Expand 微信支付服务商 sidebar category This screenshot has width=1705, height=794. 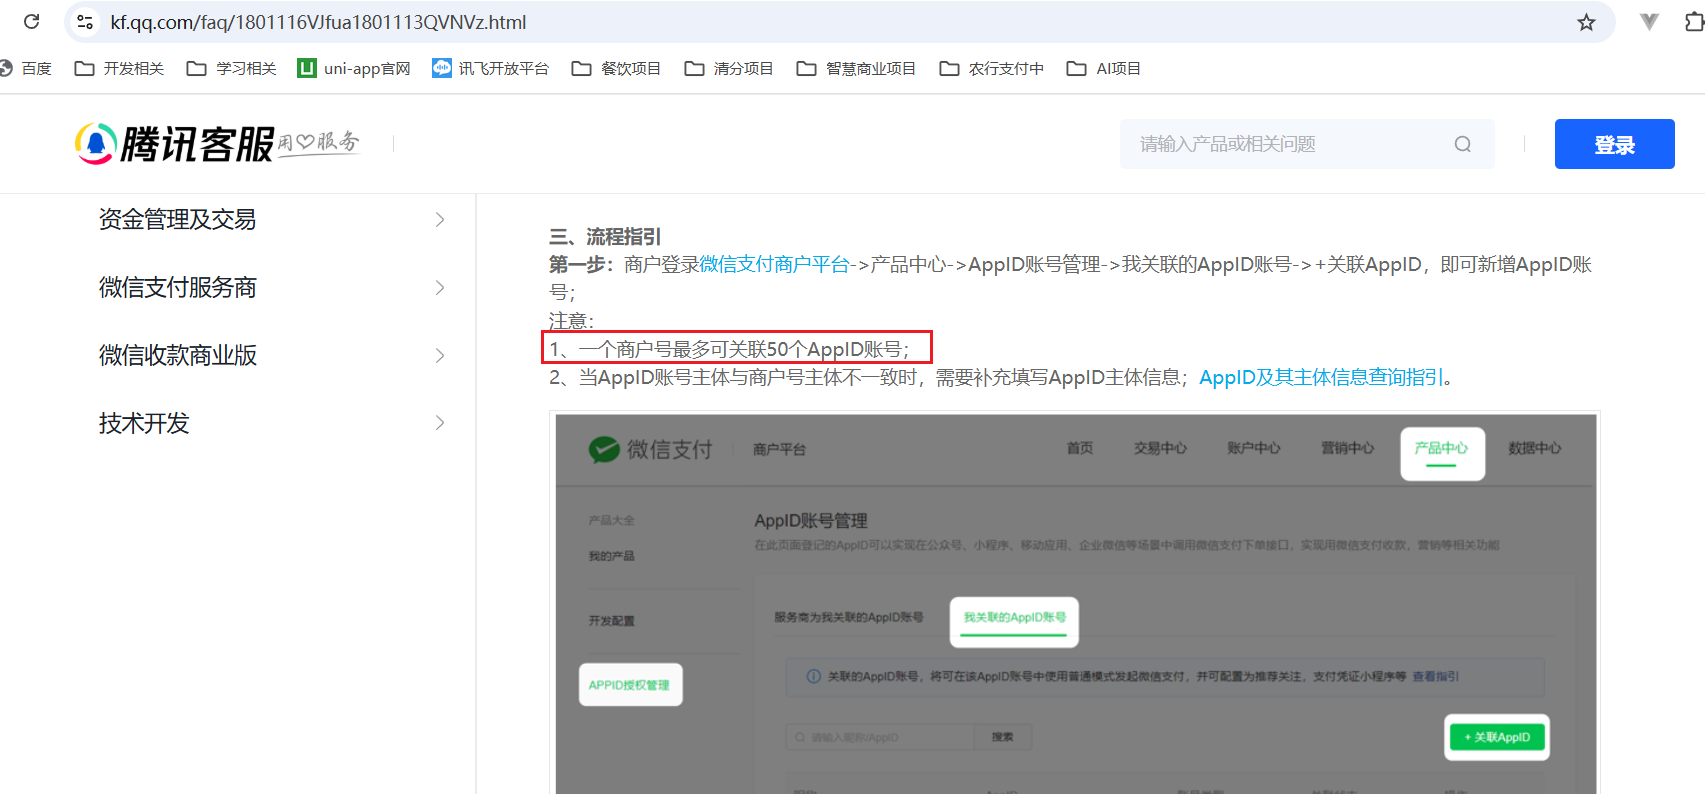[272, 288]
